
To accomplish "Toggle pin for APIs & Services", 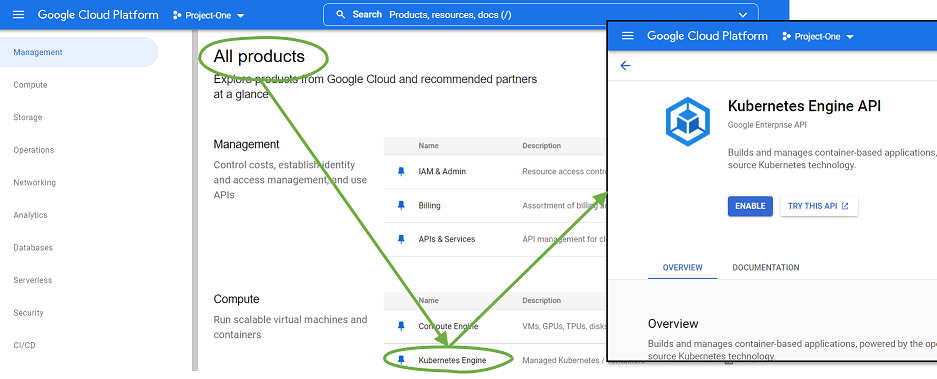I will [401, 239].
